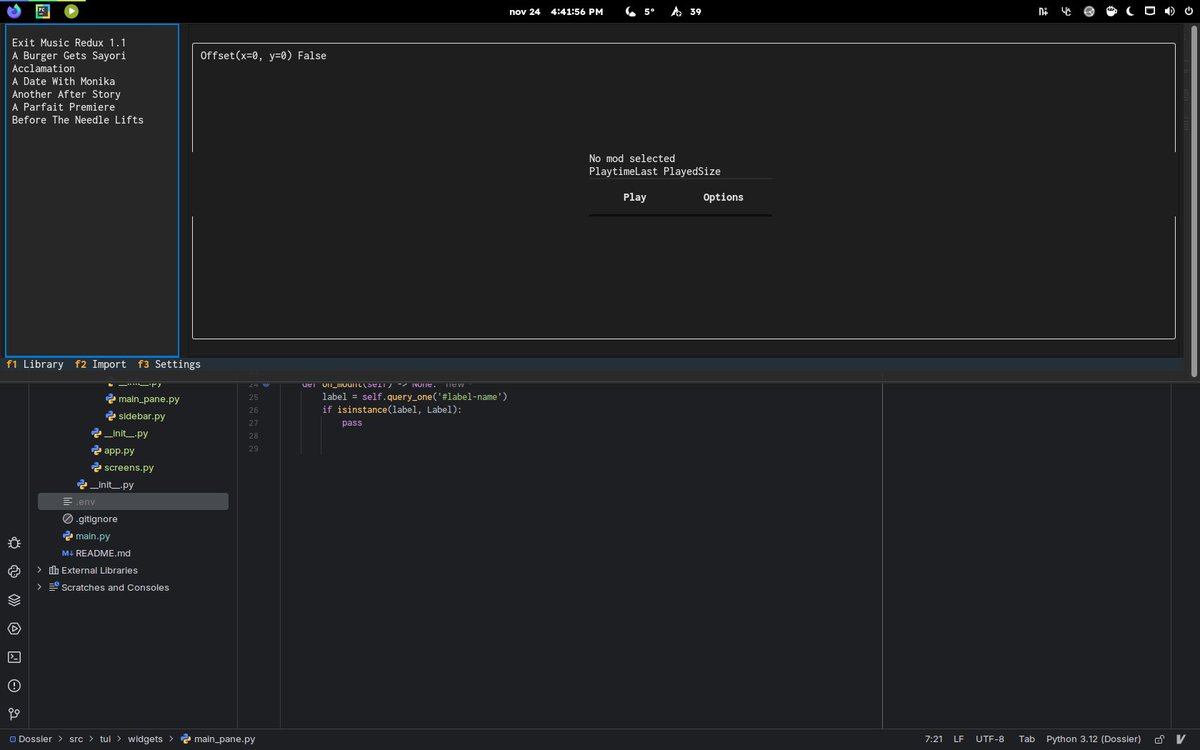Select Acclamation in mod list
This screenshot has width=1200, height=750.
point(43,69)
